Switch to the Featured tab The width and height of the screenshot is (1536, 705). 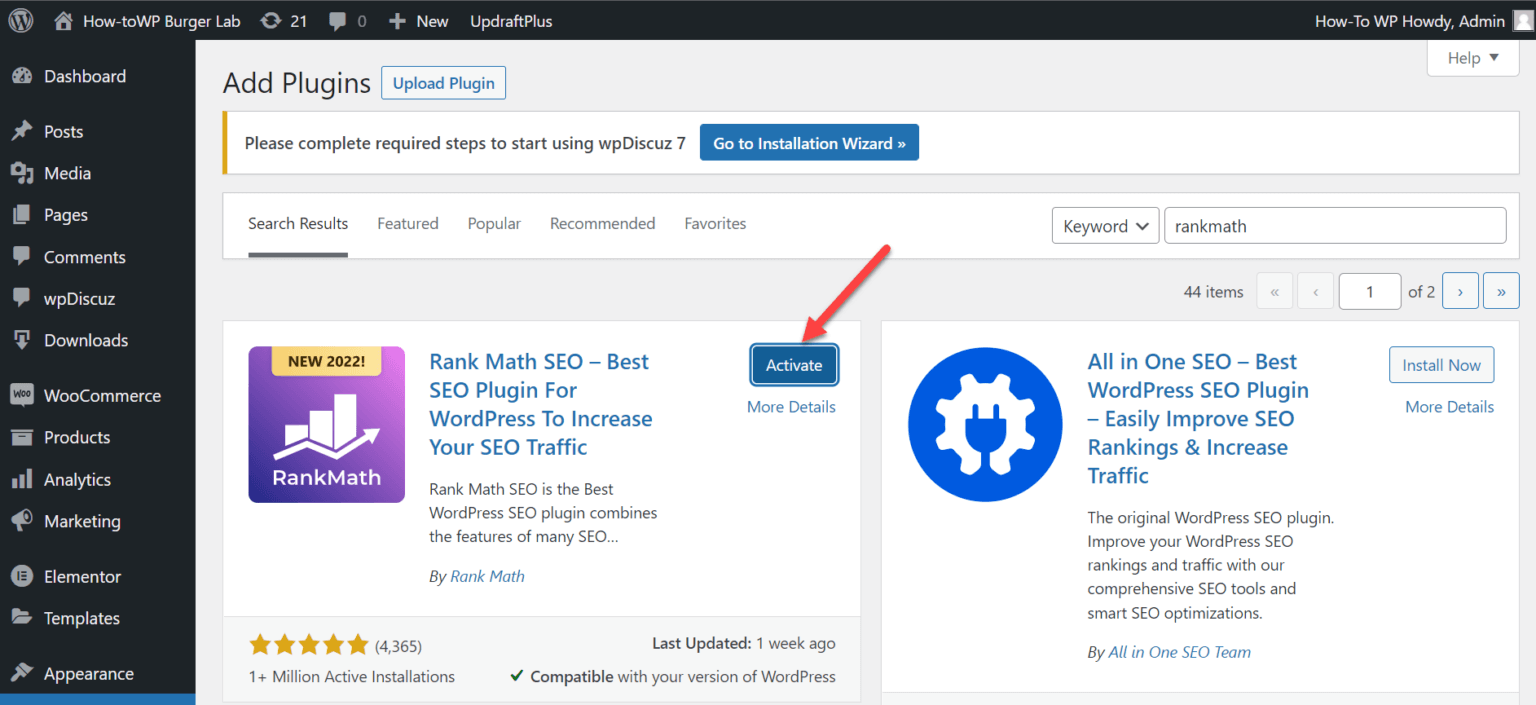pos(408,224)
